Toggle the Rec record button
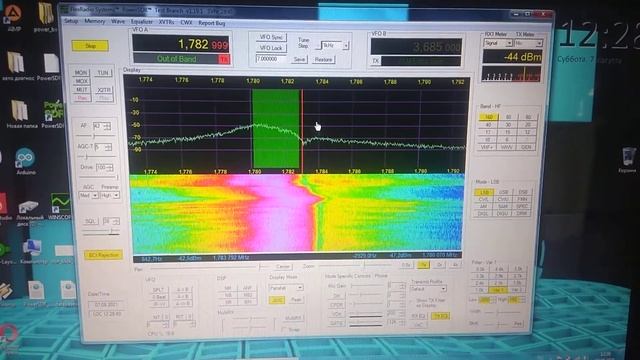Image resolution: width=640 pixels, height=360 pixels. coord(82,98)
